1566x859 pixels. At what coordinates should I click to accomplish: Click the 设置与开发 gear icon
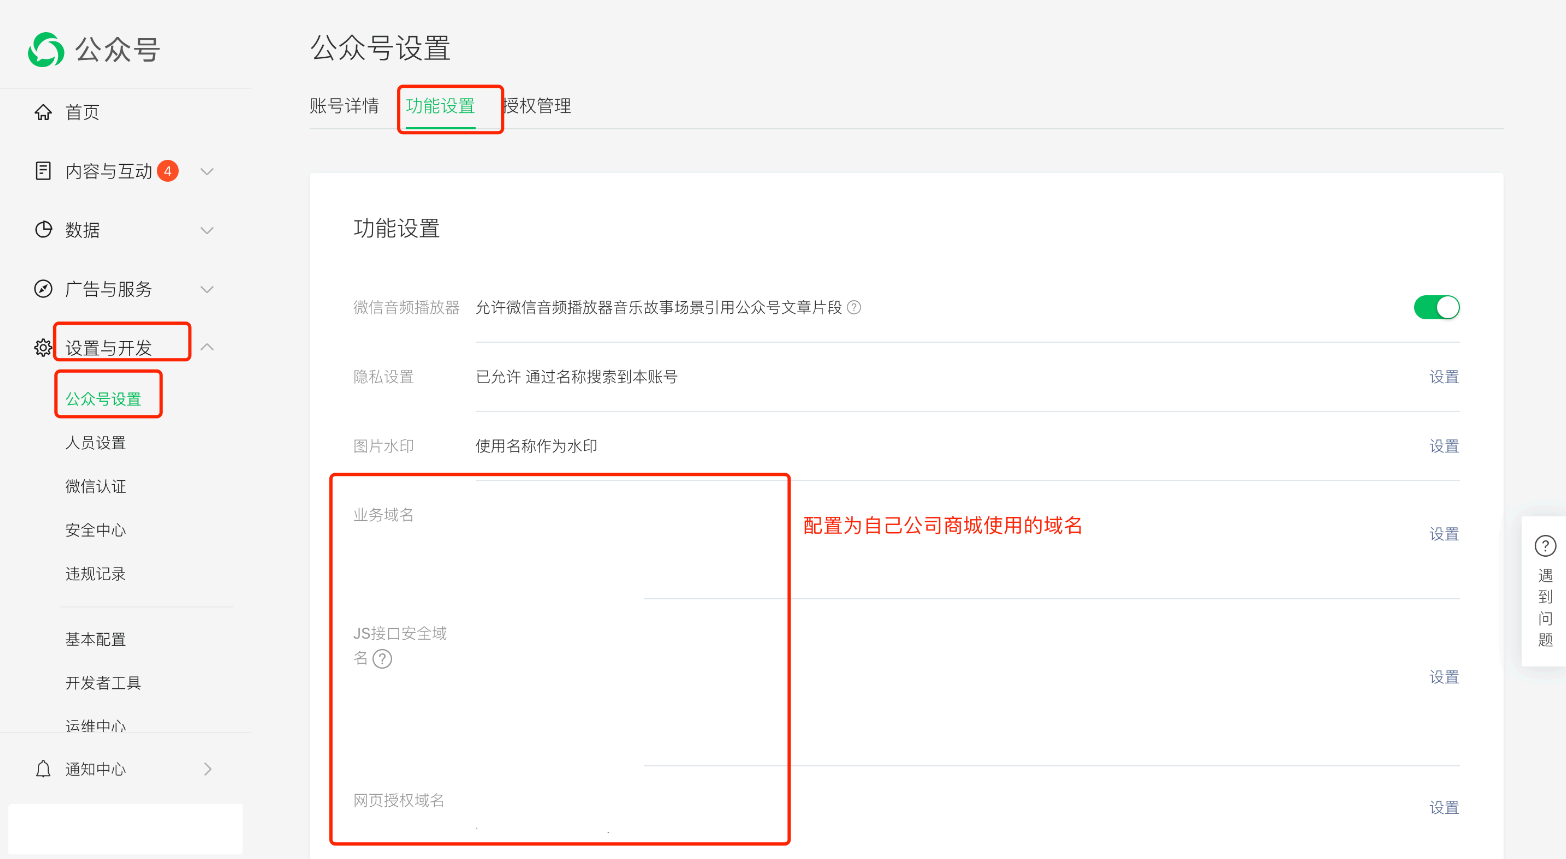43,348
